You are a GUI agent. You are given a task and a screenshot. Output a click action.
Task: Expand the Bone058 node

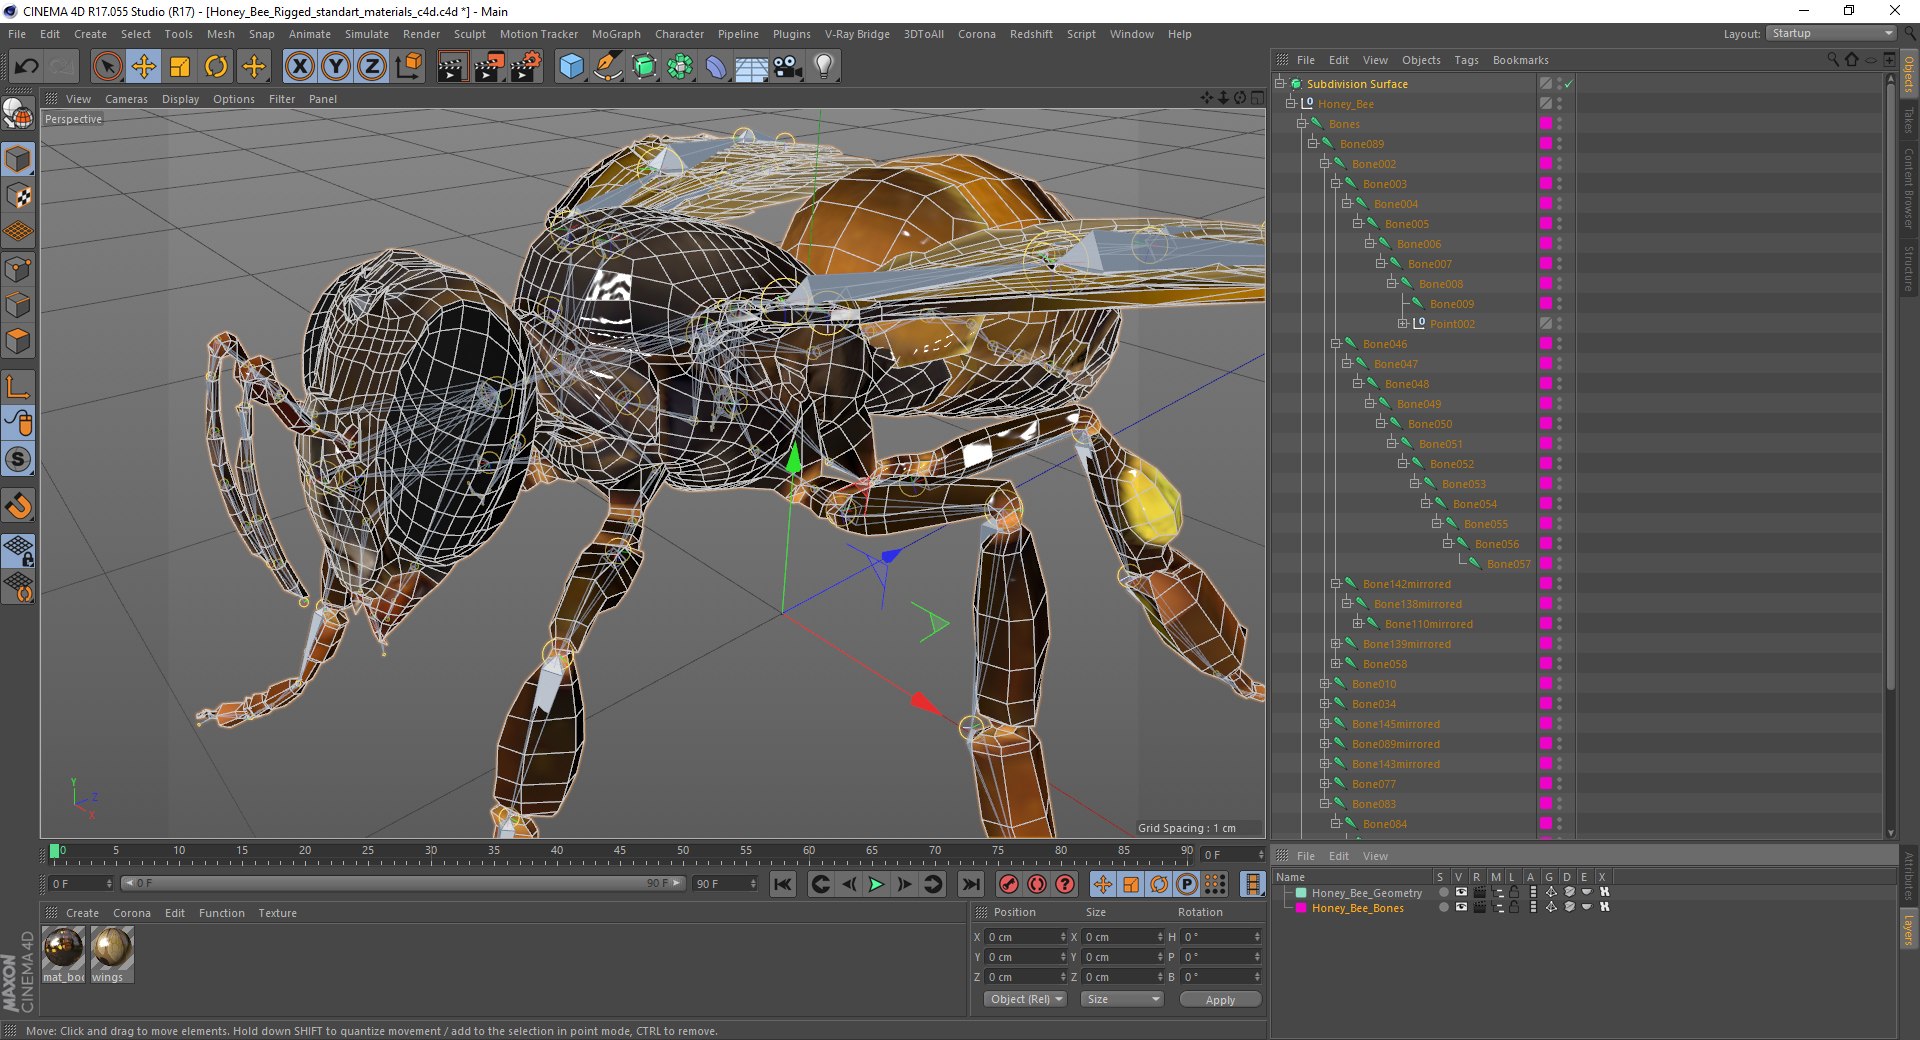[x=1336, y=664]
